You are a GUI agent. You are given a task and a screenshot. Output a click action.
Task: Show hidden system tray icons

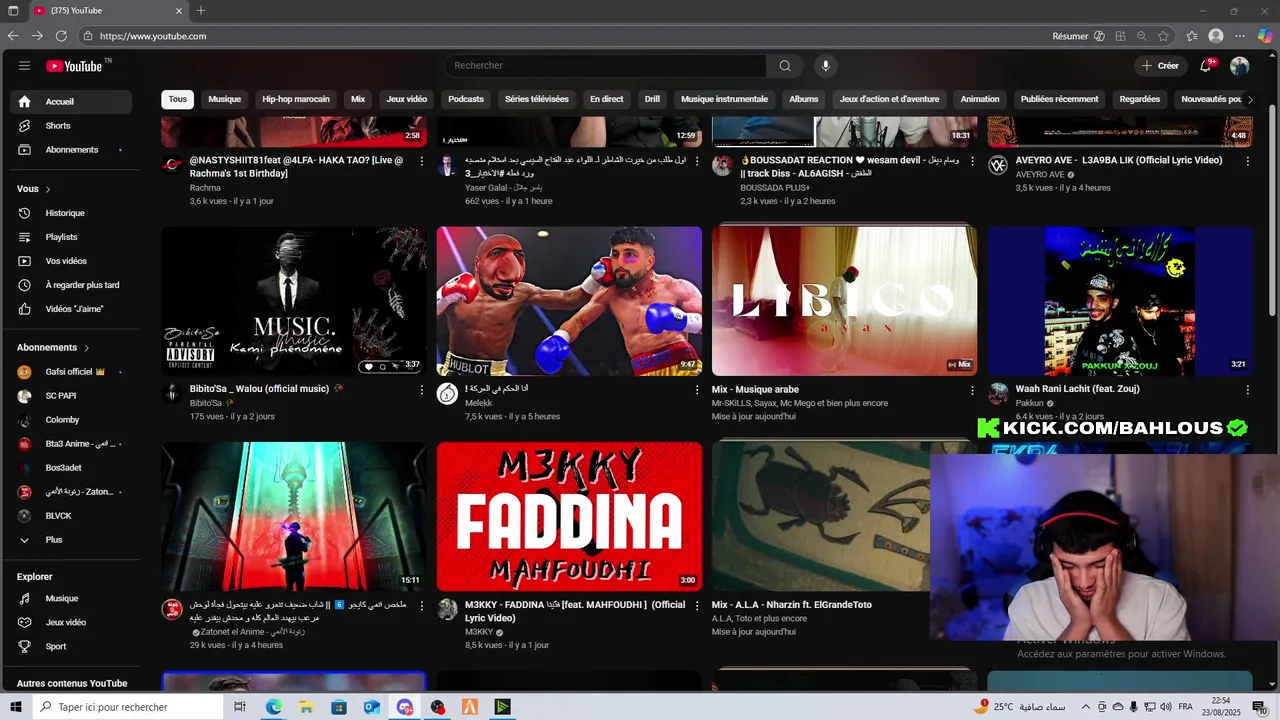pyautogui.click(x=1086, y=707)
